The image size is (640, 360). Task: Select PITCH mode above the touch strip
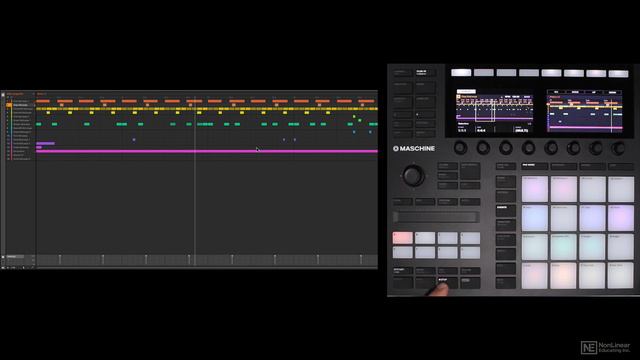402,202
